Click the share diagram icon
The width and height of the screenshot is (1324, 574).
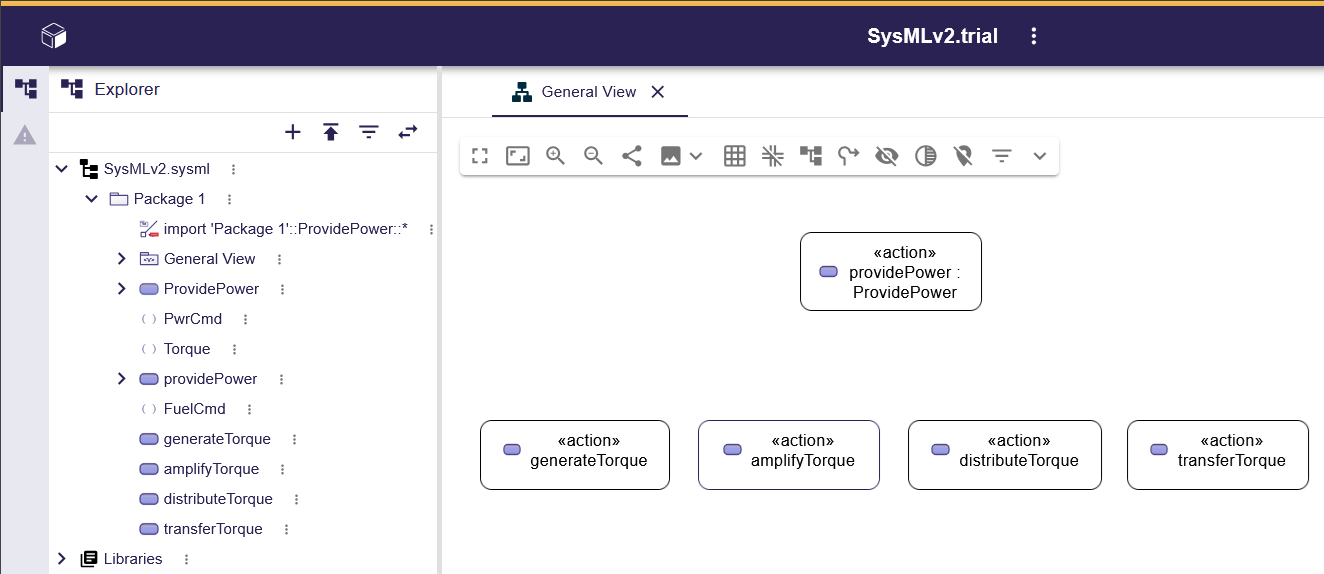click(x=631, y=156)
